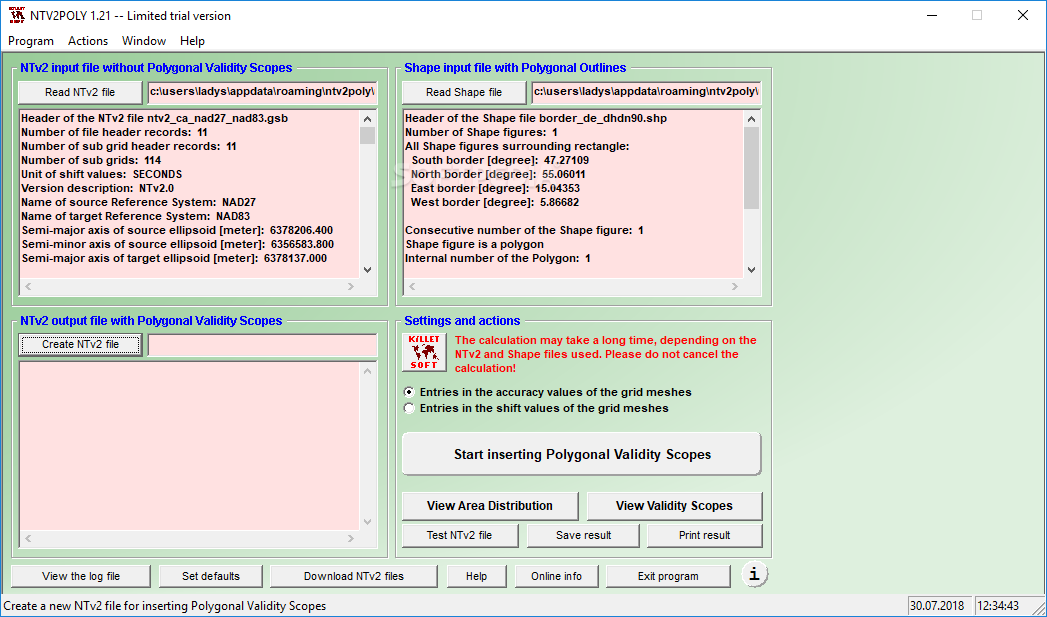This screenshot has height=617, width=1047.
Task: Click the Exit program button
Action: (668, 576)
